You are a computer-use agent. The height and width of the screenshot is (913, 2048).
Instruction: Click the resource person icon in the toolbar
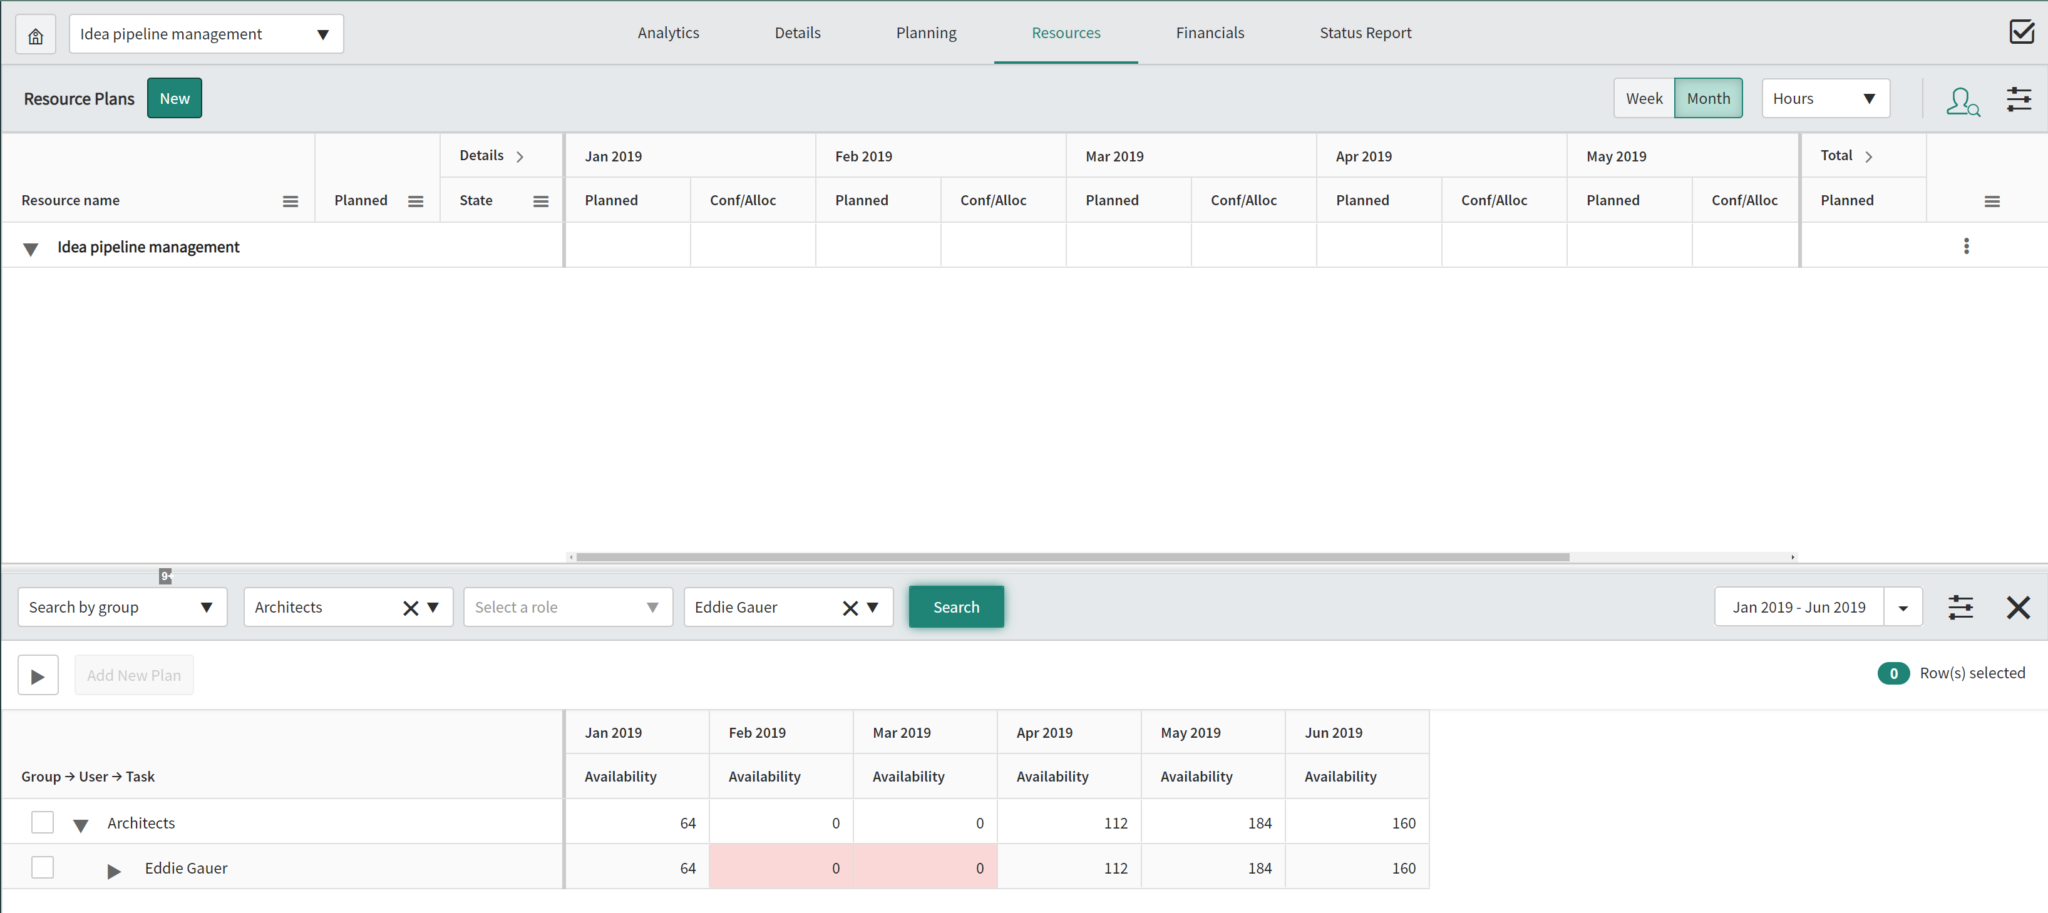pyautogui.click(x=1963, y=101)
